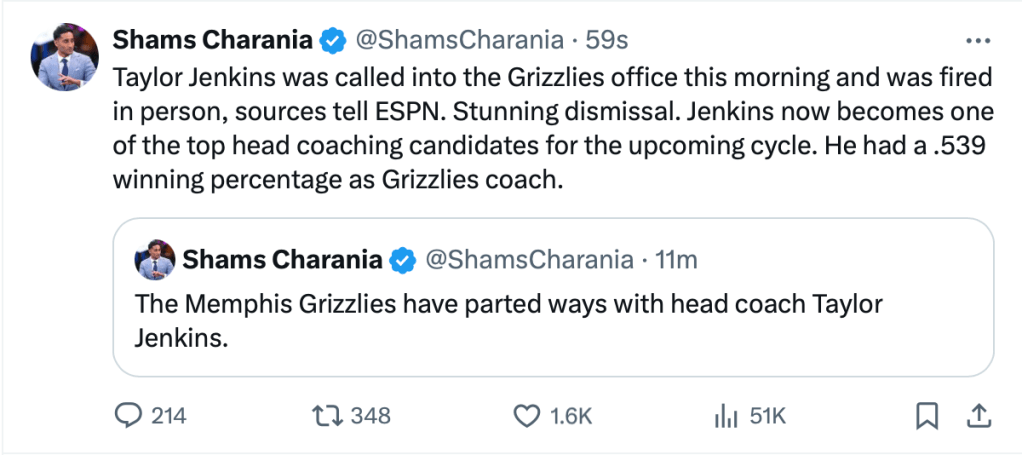Open the quoted tweet about parting ways
This screenshot has width=1022, height=455.
(553, 297)
